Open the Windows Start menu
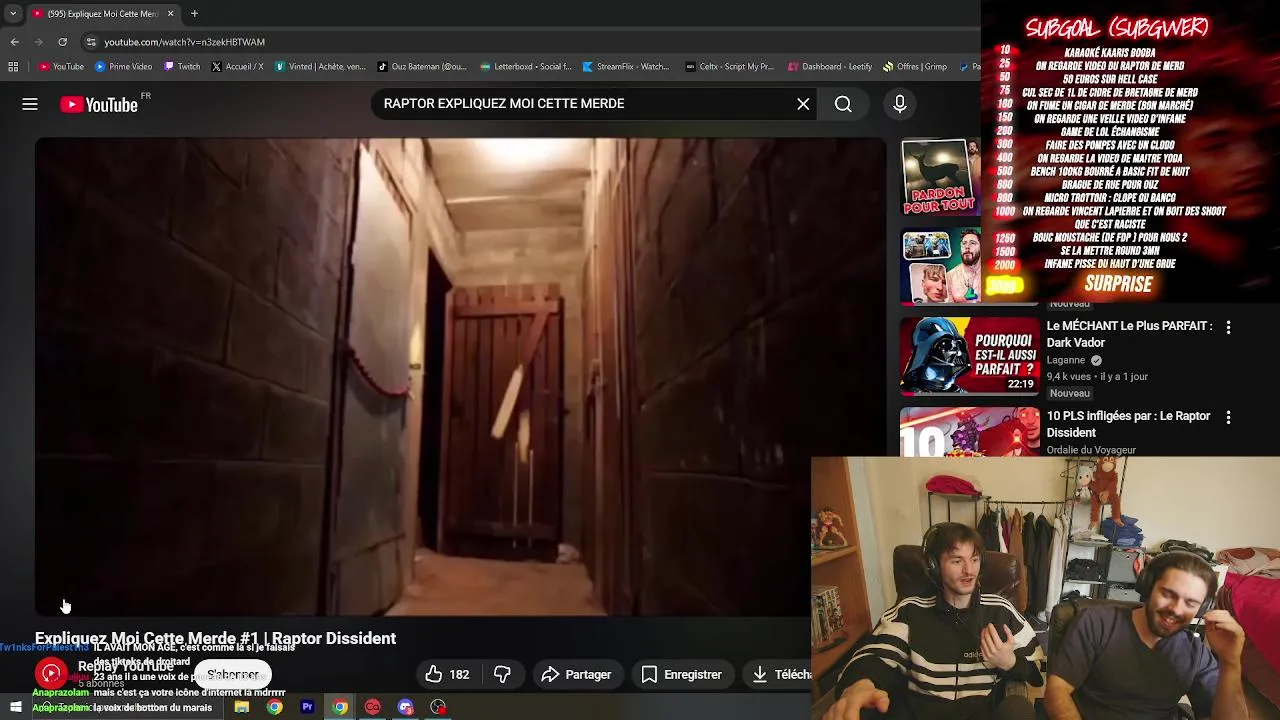This screenshot has width=1280, height=720. coord(15,707)
